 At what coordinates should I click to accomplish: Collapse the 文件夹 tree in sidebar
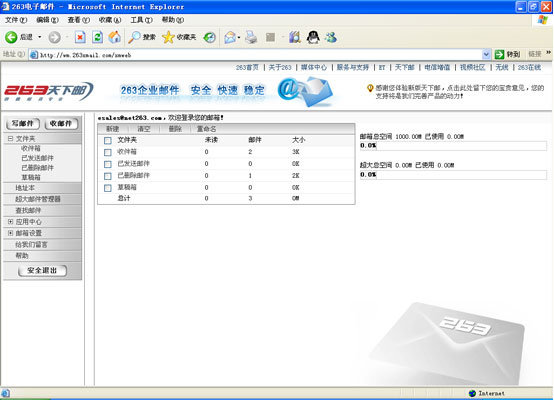(x=10, y=139)
